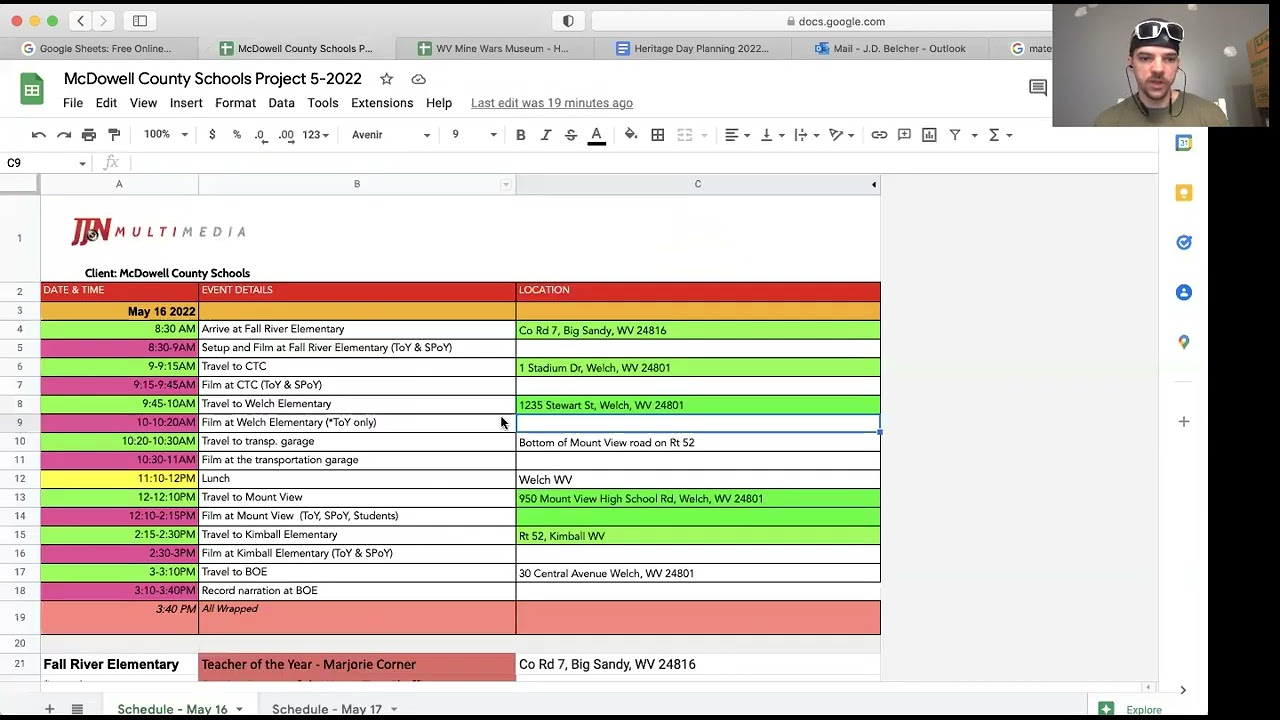Open Contacts side panel icon
Screen dimensions: 1280x720
pyautogui.click(x=1184, y=292)
